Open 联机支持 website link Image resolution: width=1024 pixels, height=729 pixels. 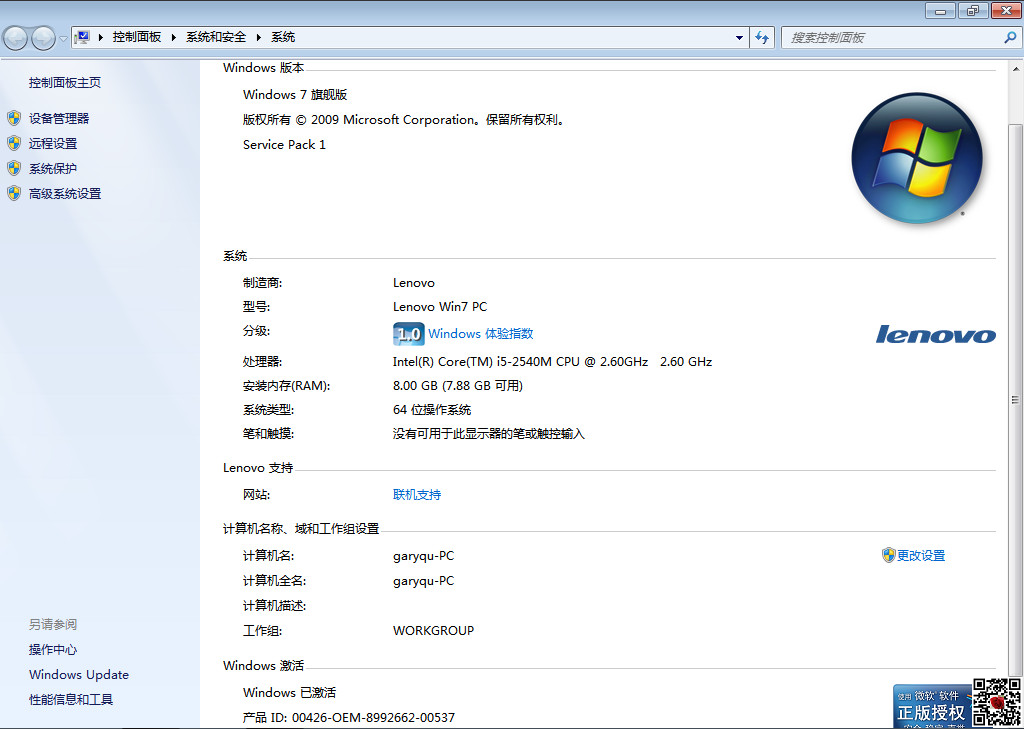point(417,494)
